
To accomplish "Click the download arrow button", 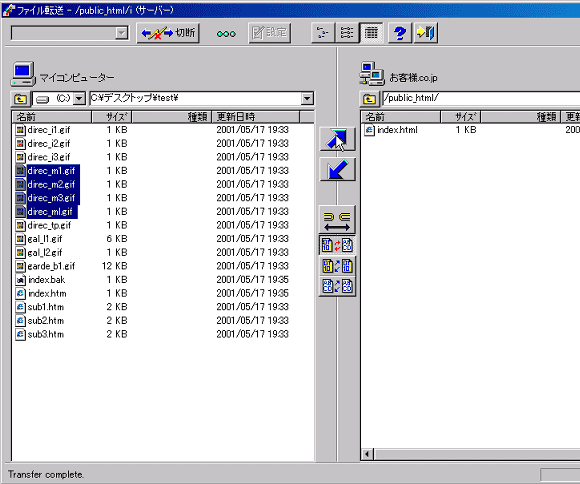I will pyautogui.click(x=337, y=169).
